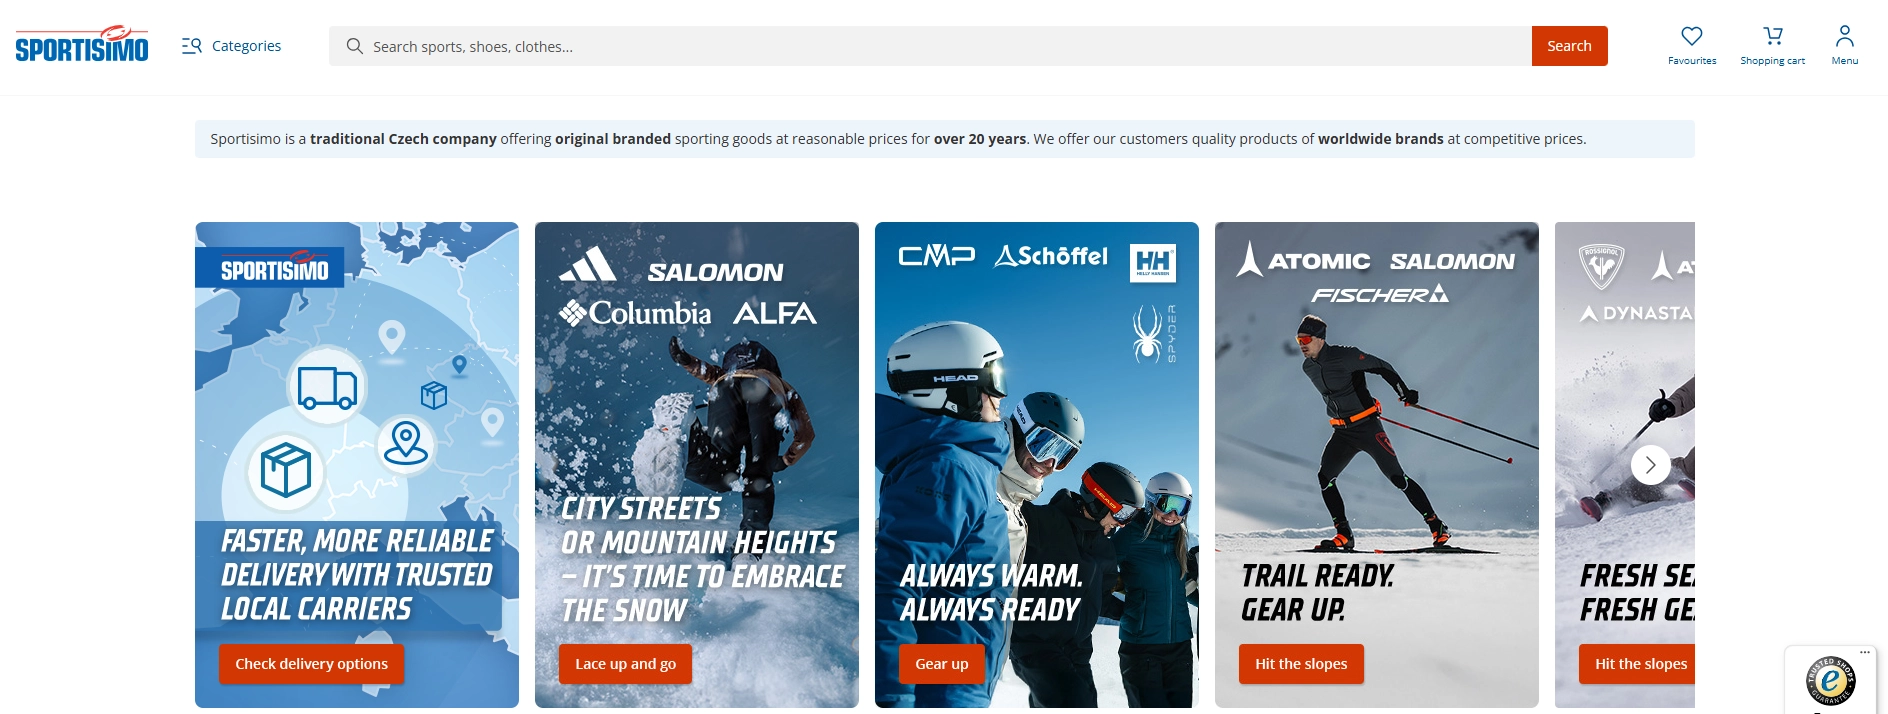This screenshot has width=1888, height=714.
Task: Open the Trusted Shops badge
Action: click(1830, 681)
